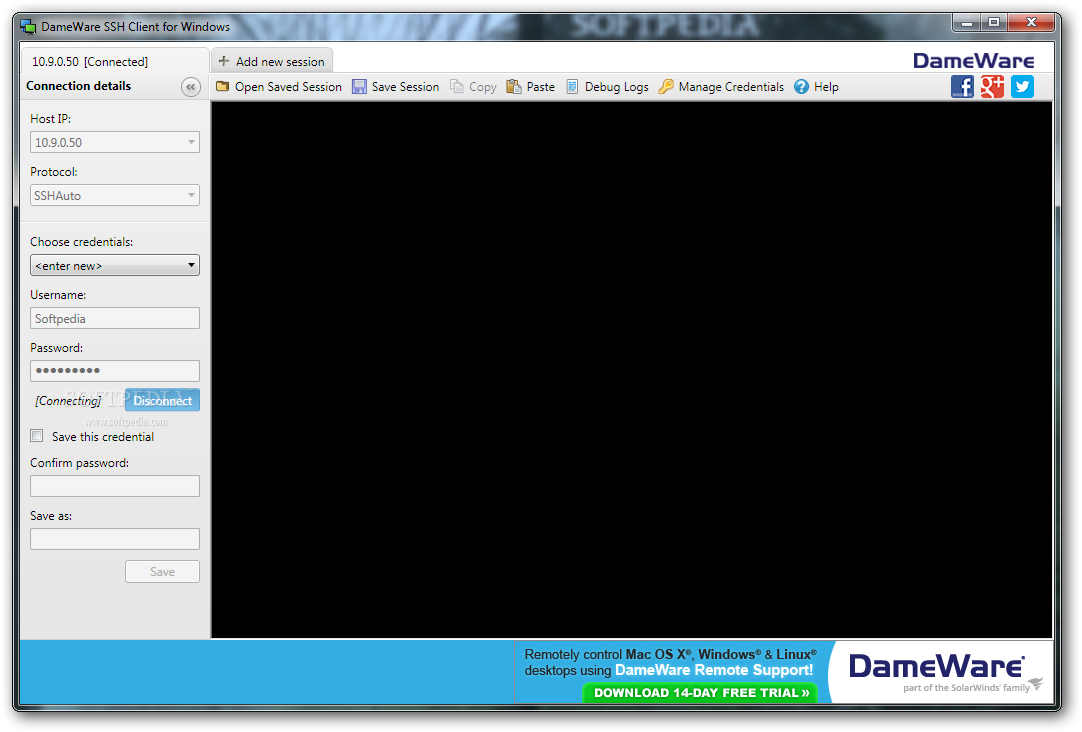Click the Manage Credentials key icon

pos(666,87)
